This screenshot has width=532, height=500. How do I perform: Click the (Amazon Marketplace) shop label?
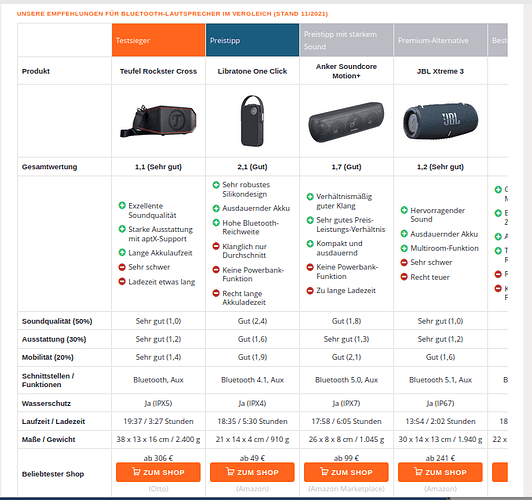346,489
